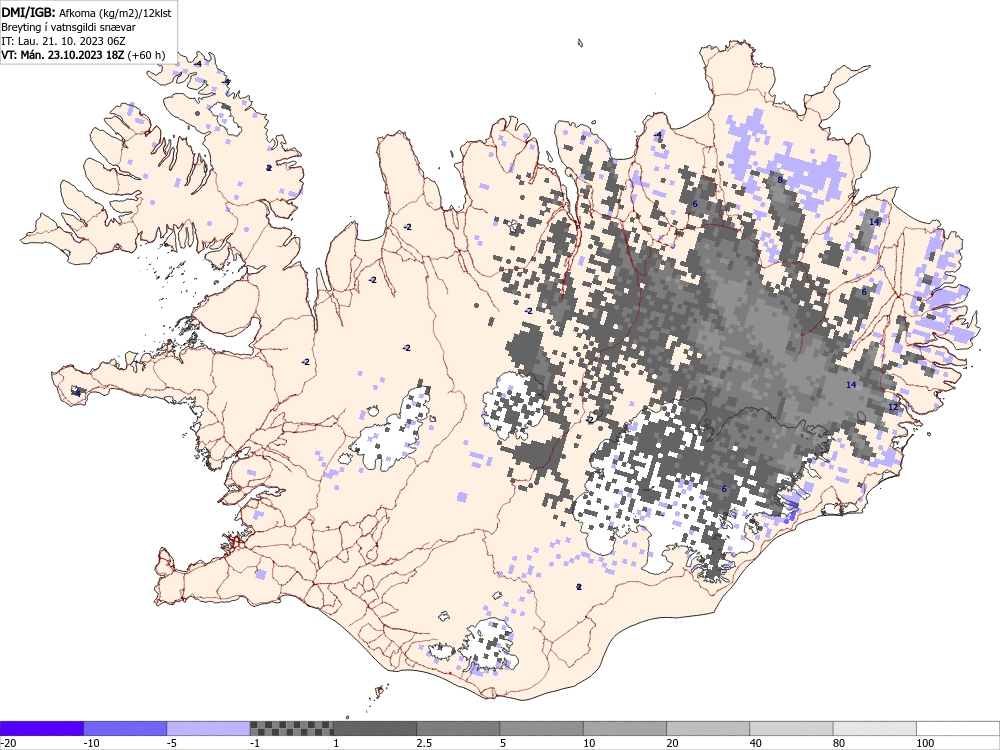Click the 'IT: Lau. 21. 10. 2023 06Z' line
Screen dimensions: 1000x750
coord(63,41)
